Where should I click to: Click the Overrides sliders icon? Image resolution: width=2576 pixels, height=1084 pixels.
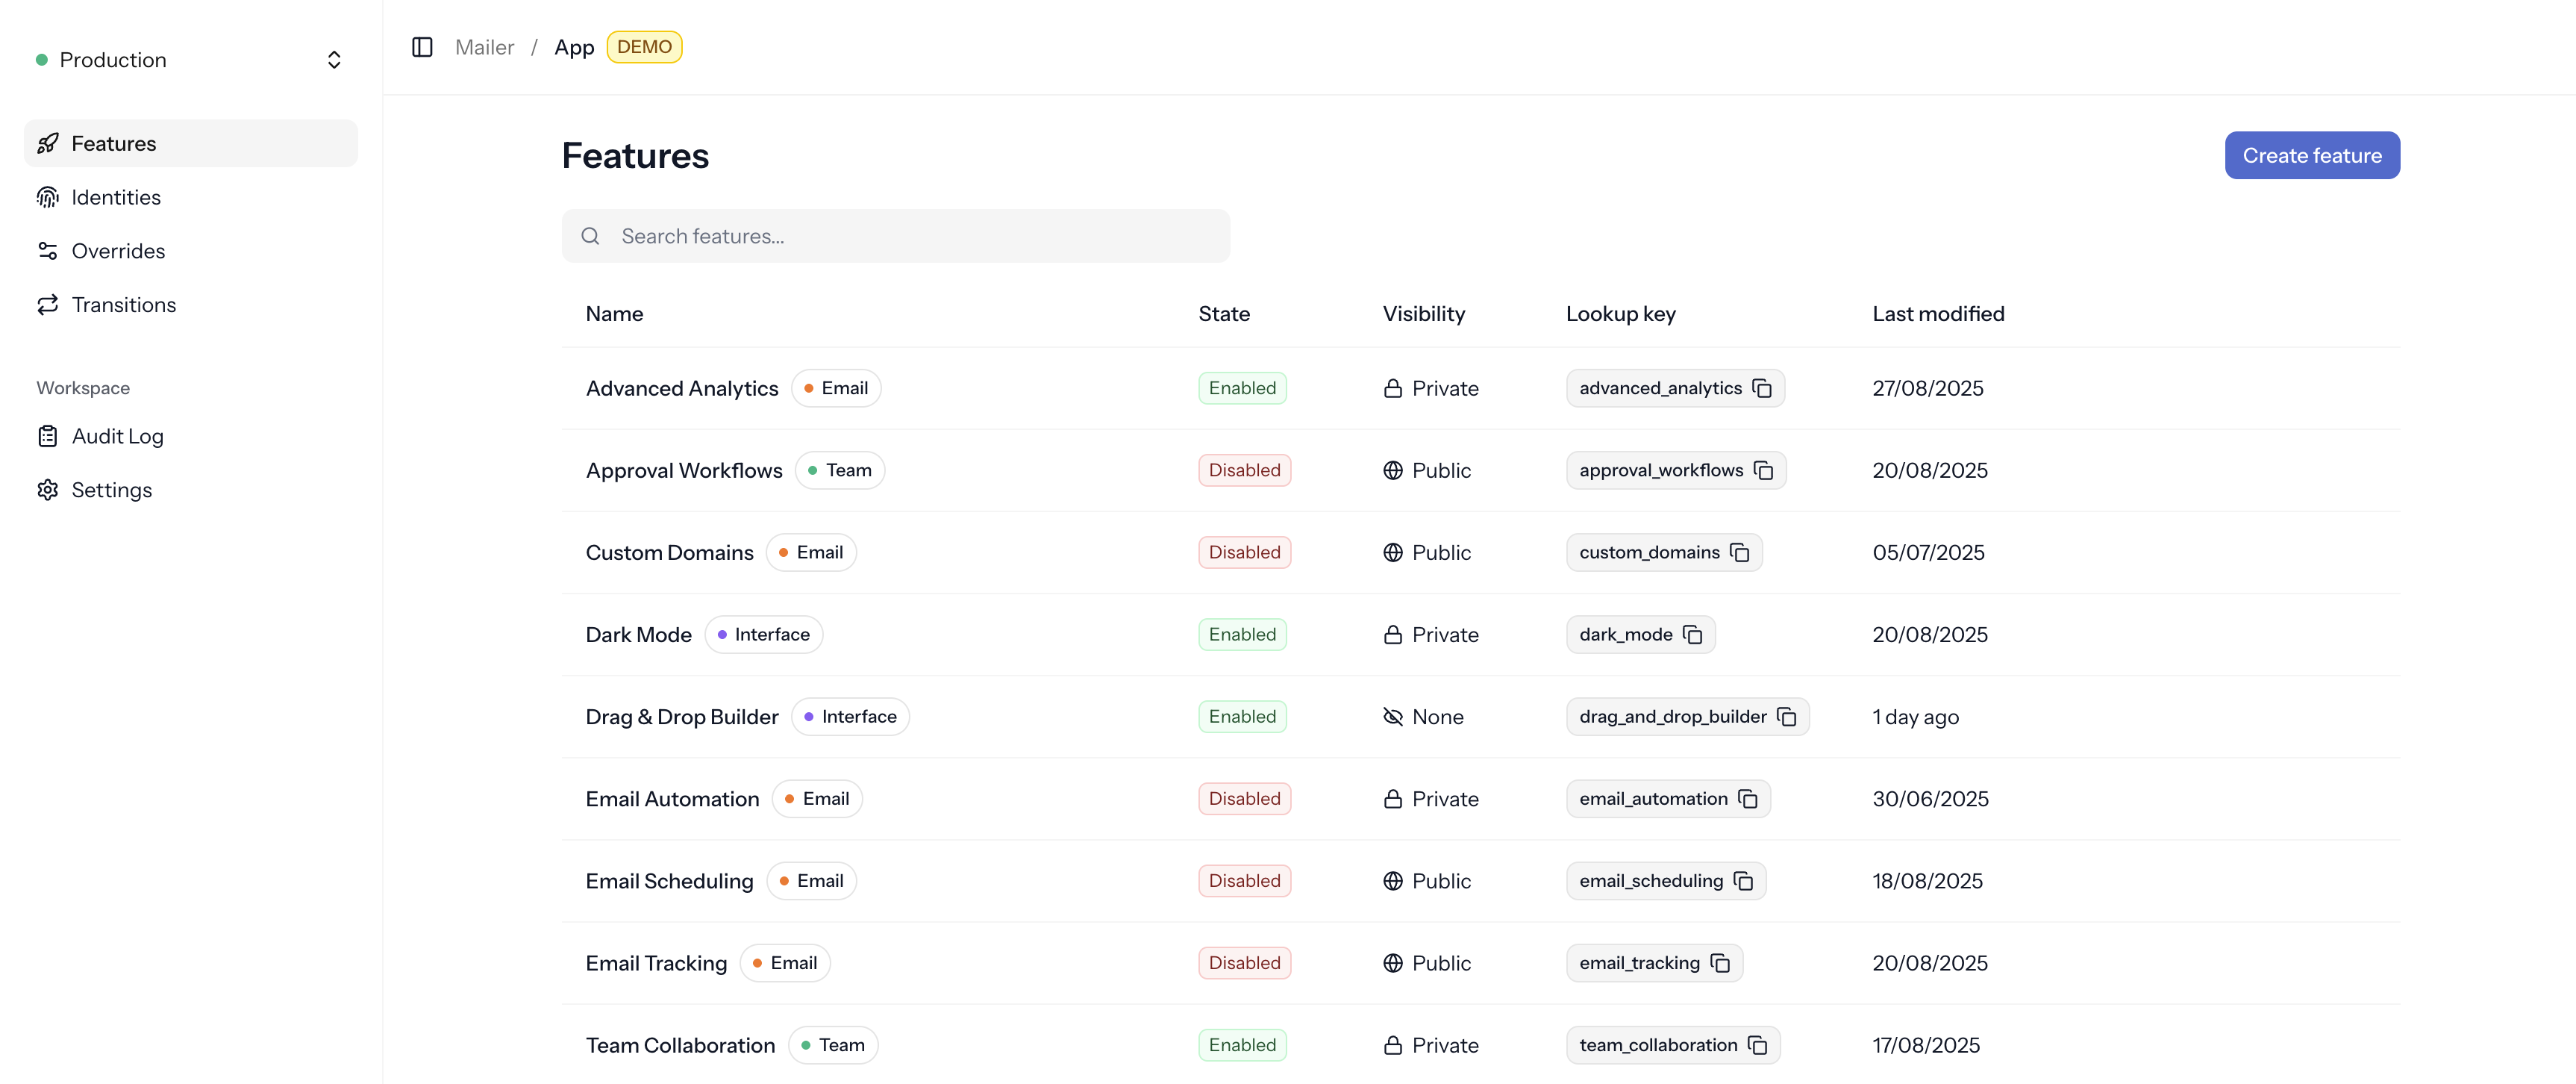click(47, 251)
